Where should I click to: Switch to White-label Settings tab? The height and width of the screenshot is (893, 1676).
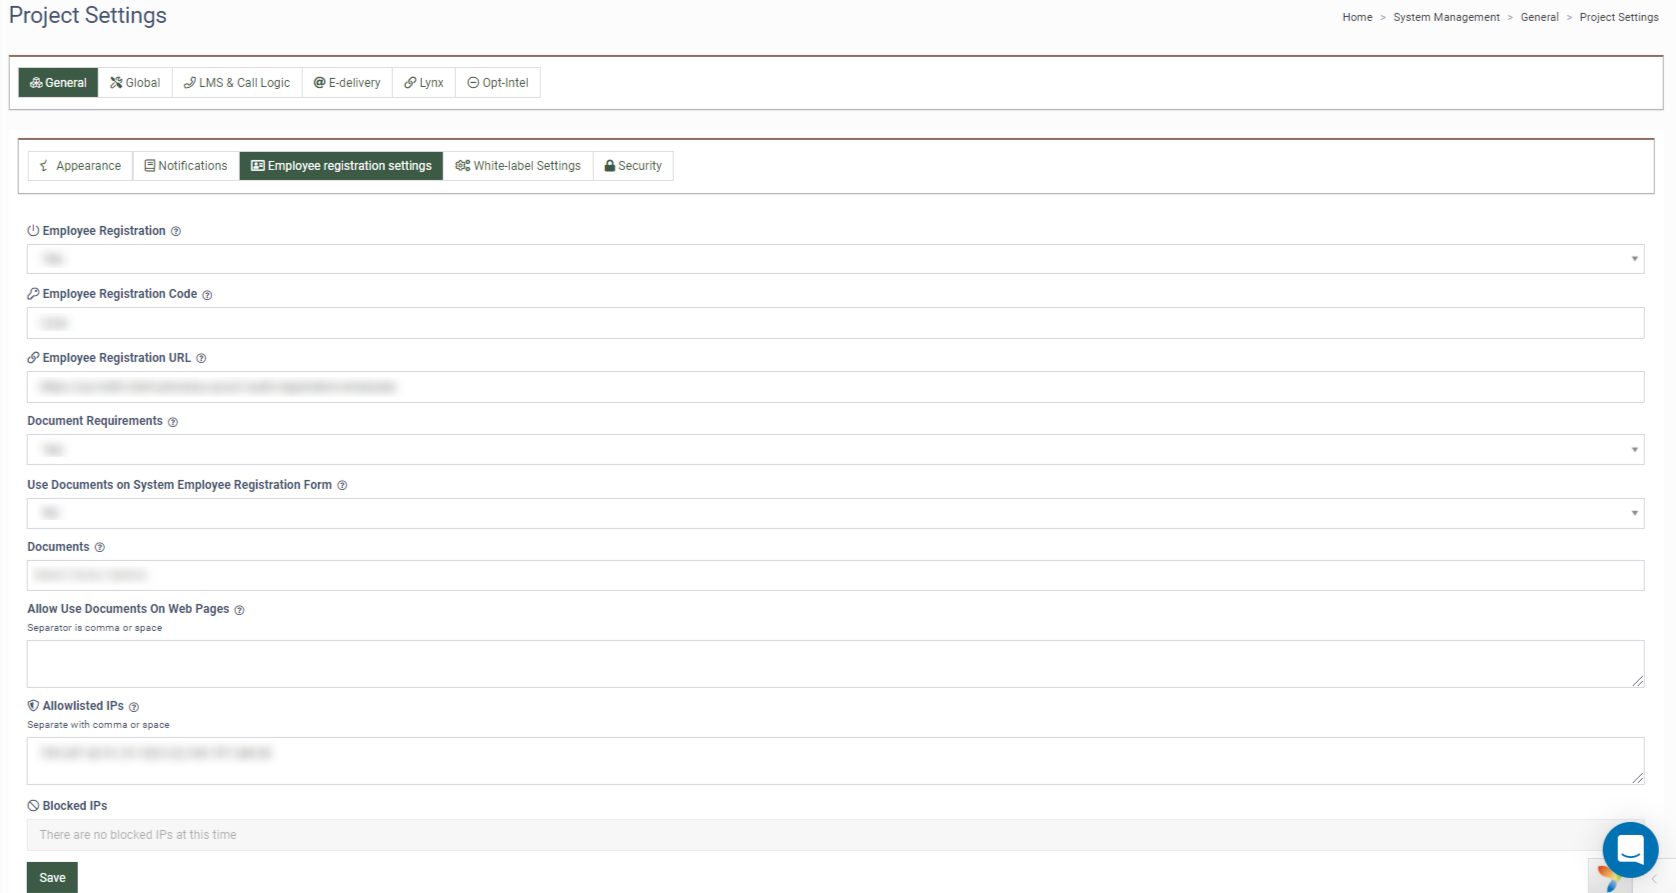(x=518, y=166)
